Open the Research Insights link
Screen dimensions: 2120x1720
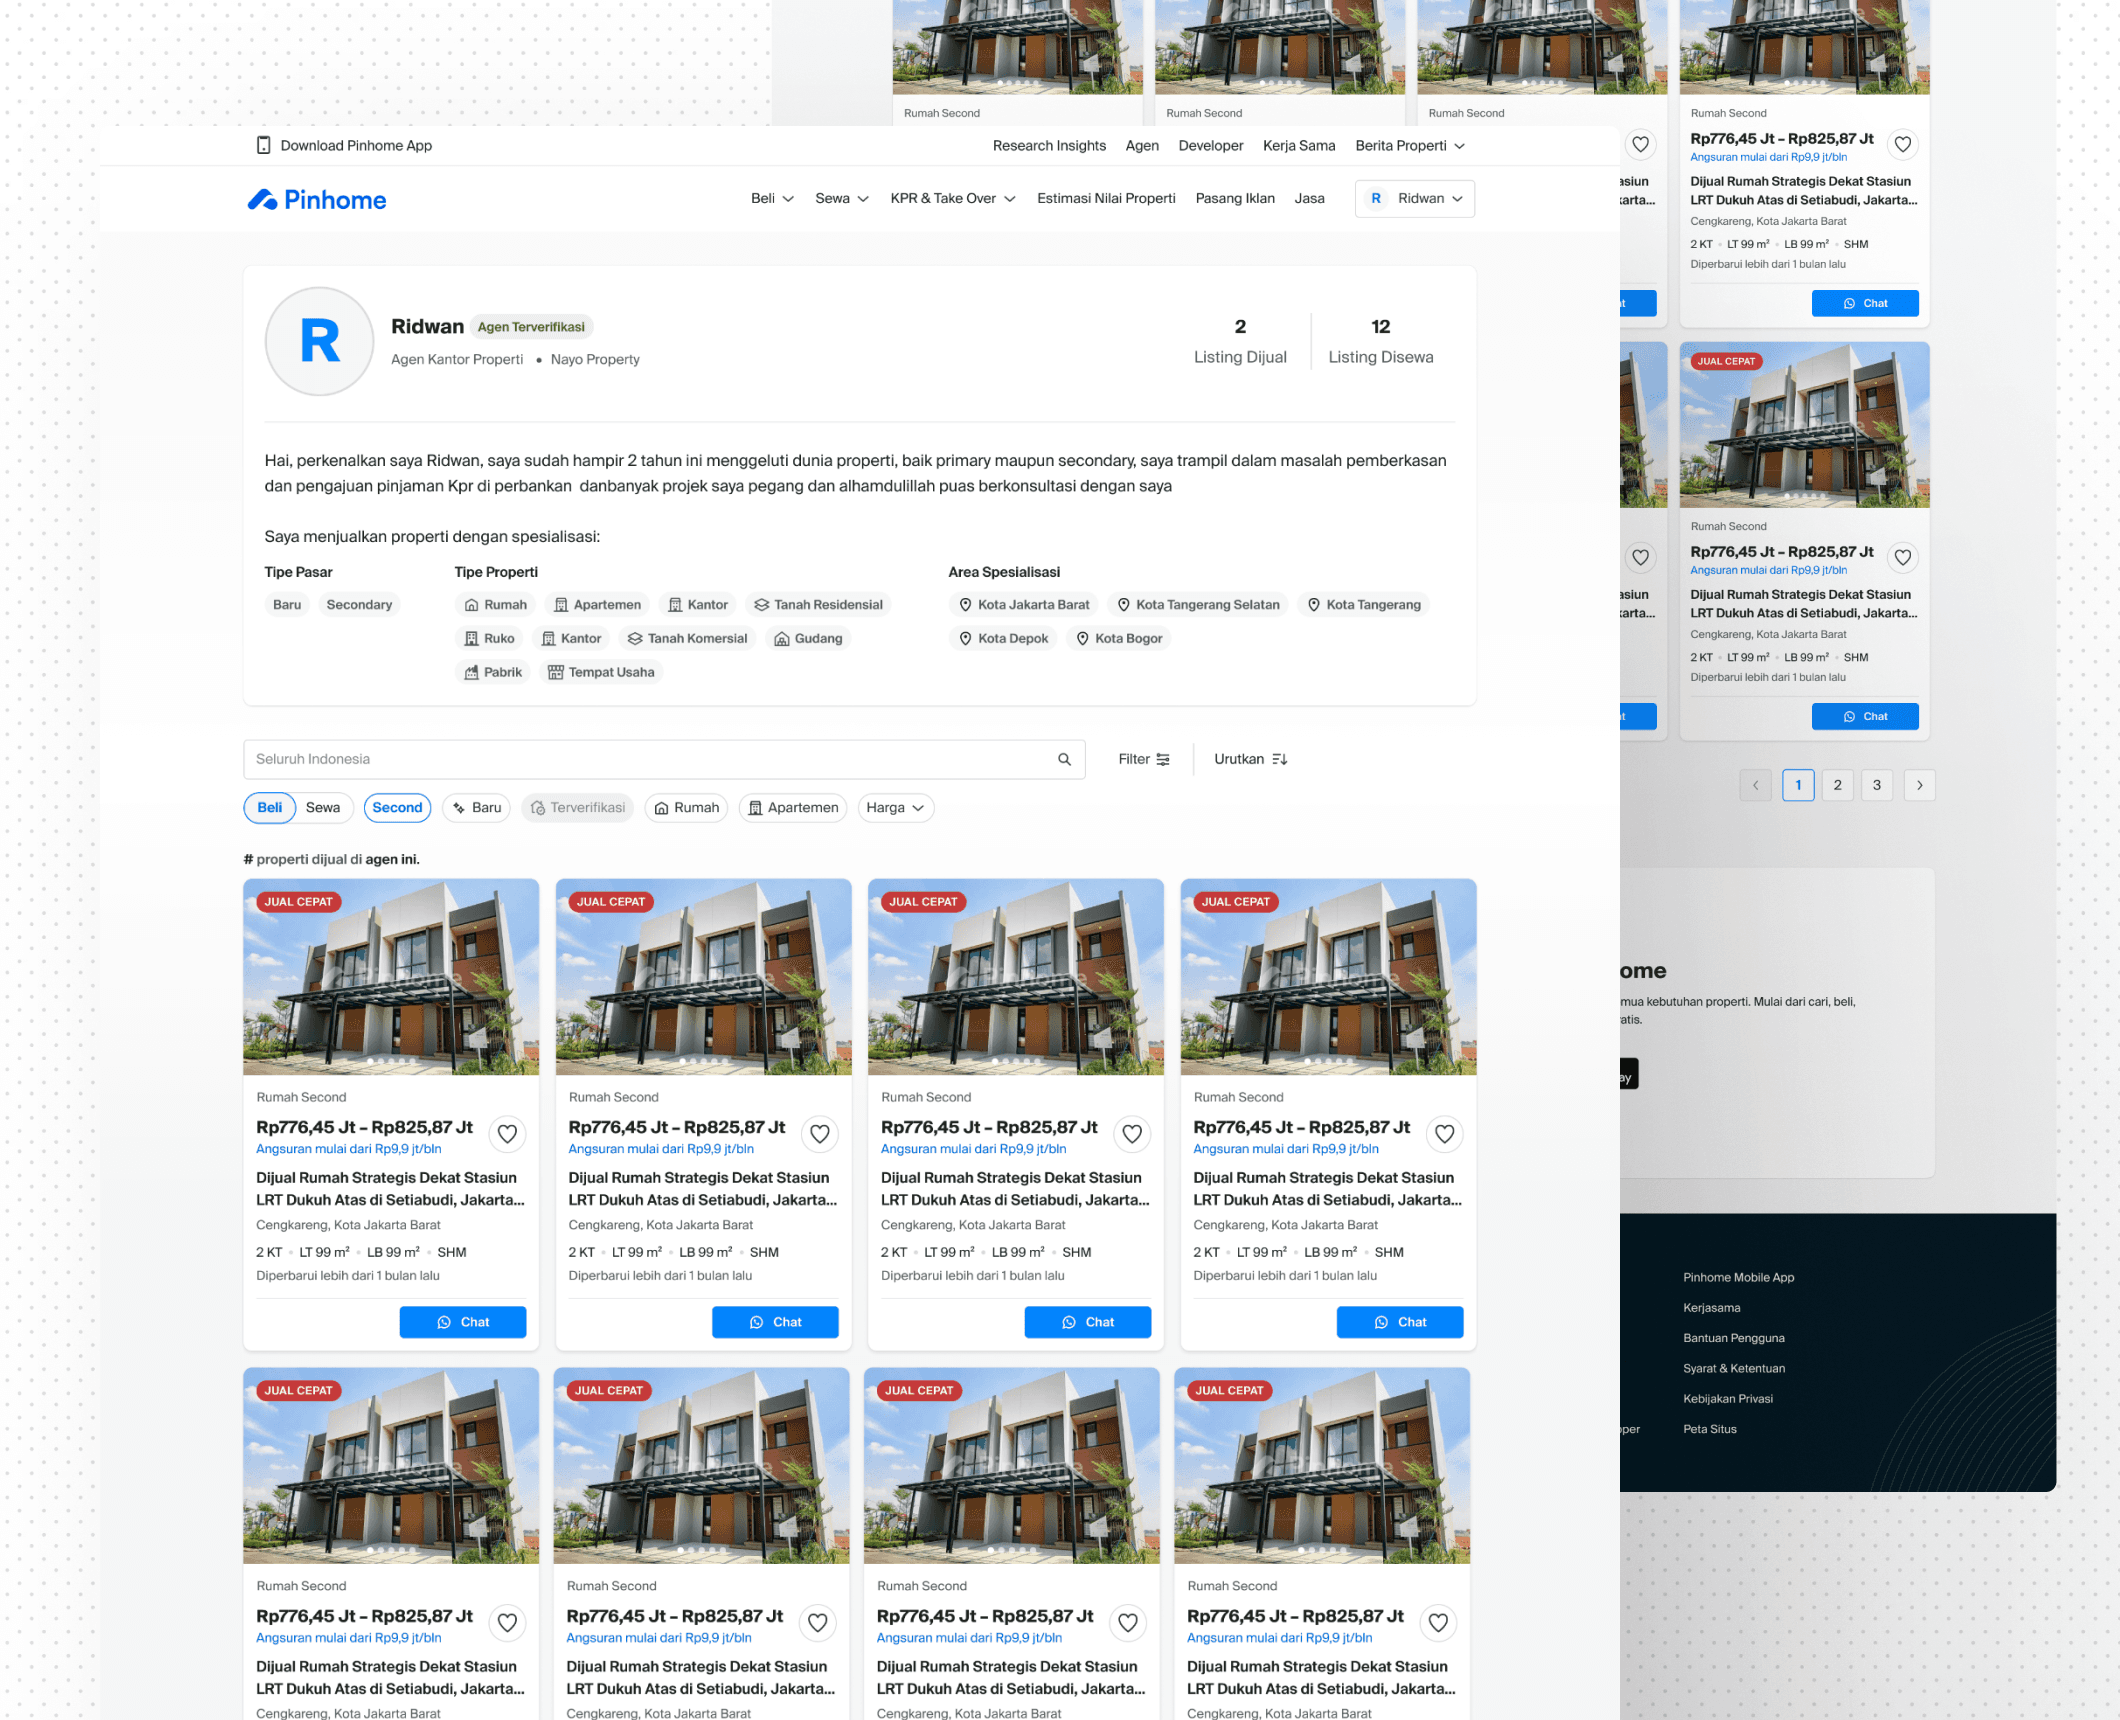point(1049,146)
